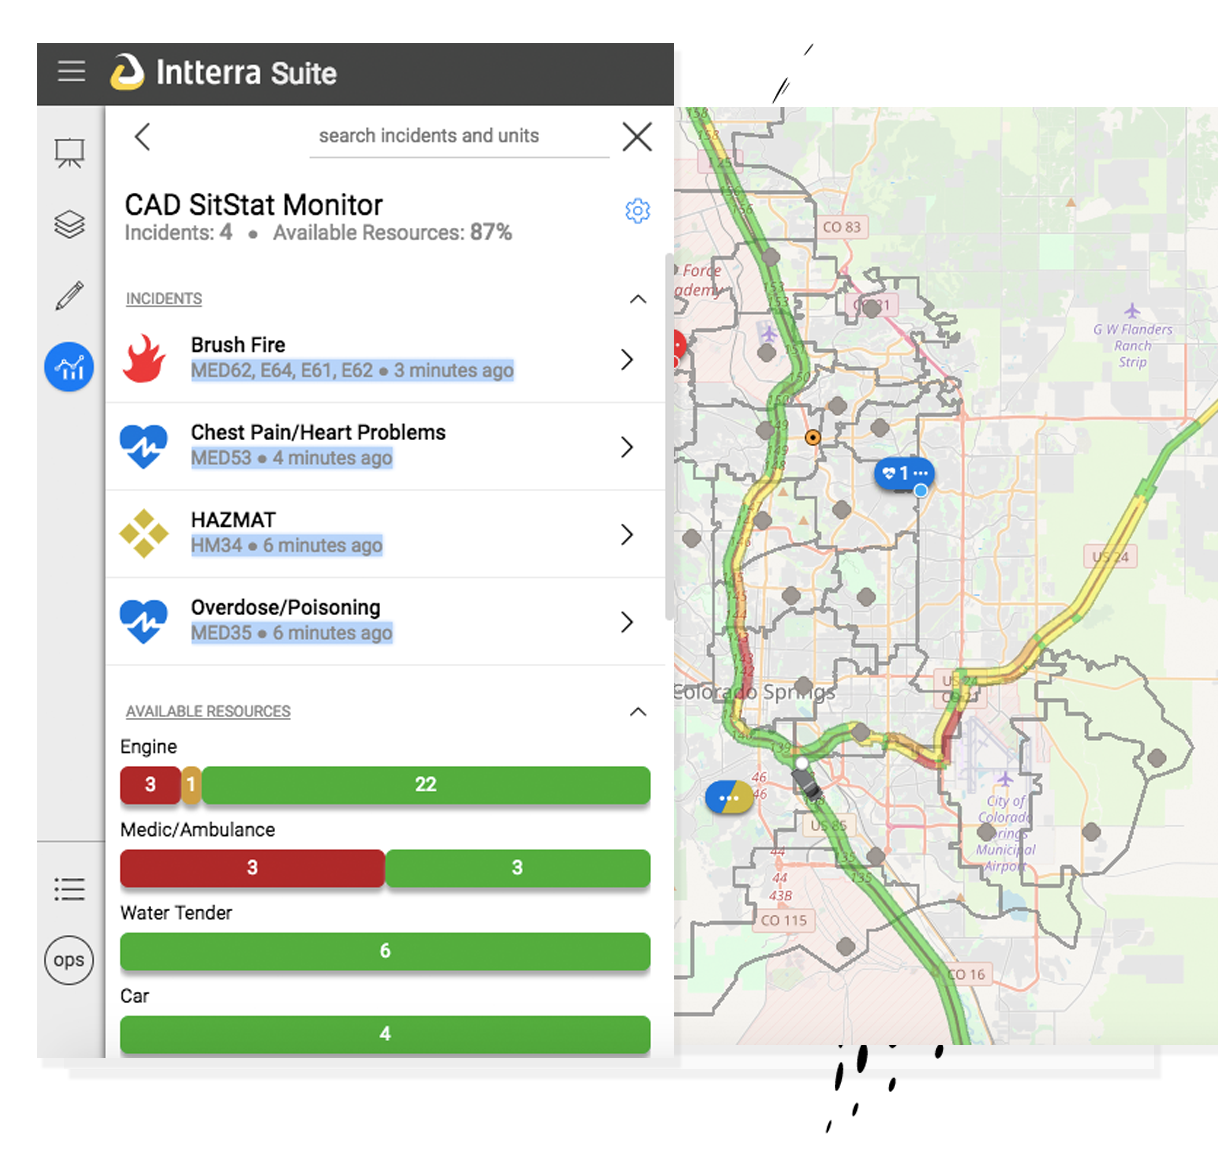
Task: Click the Overdose/Poisoning heart icon
Action: [x=144, y=621]
